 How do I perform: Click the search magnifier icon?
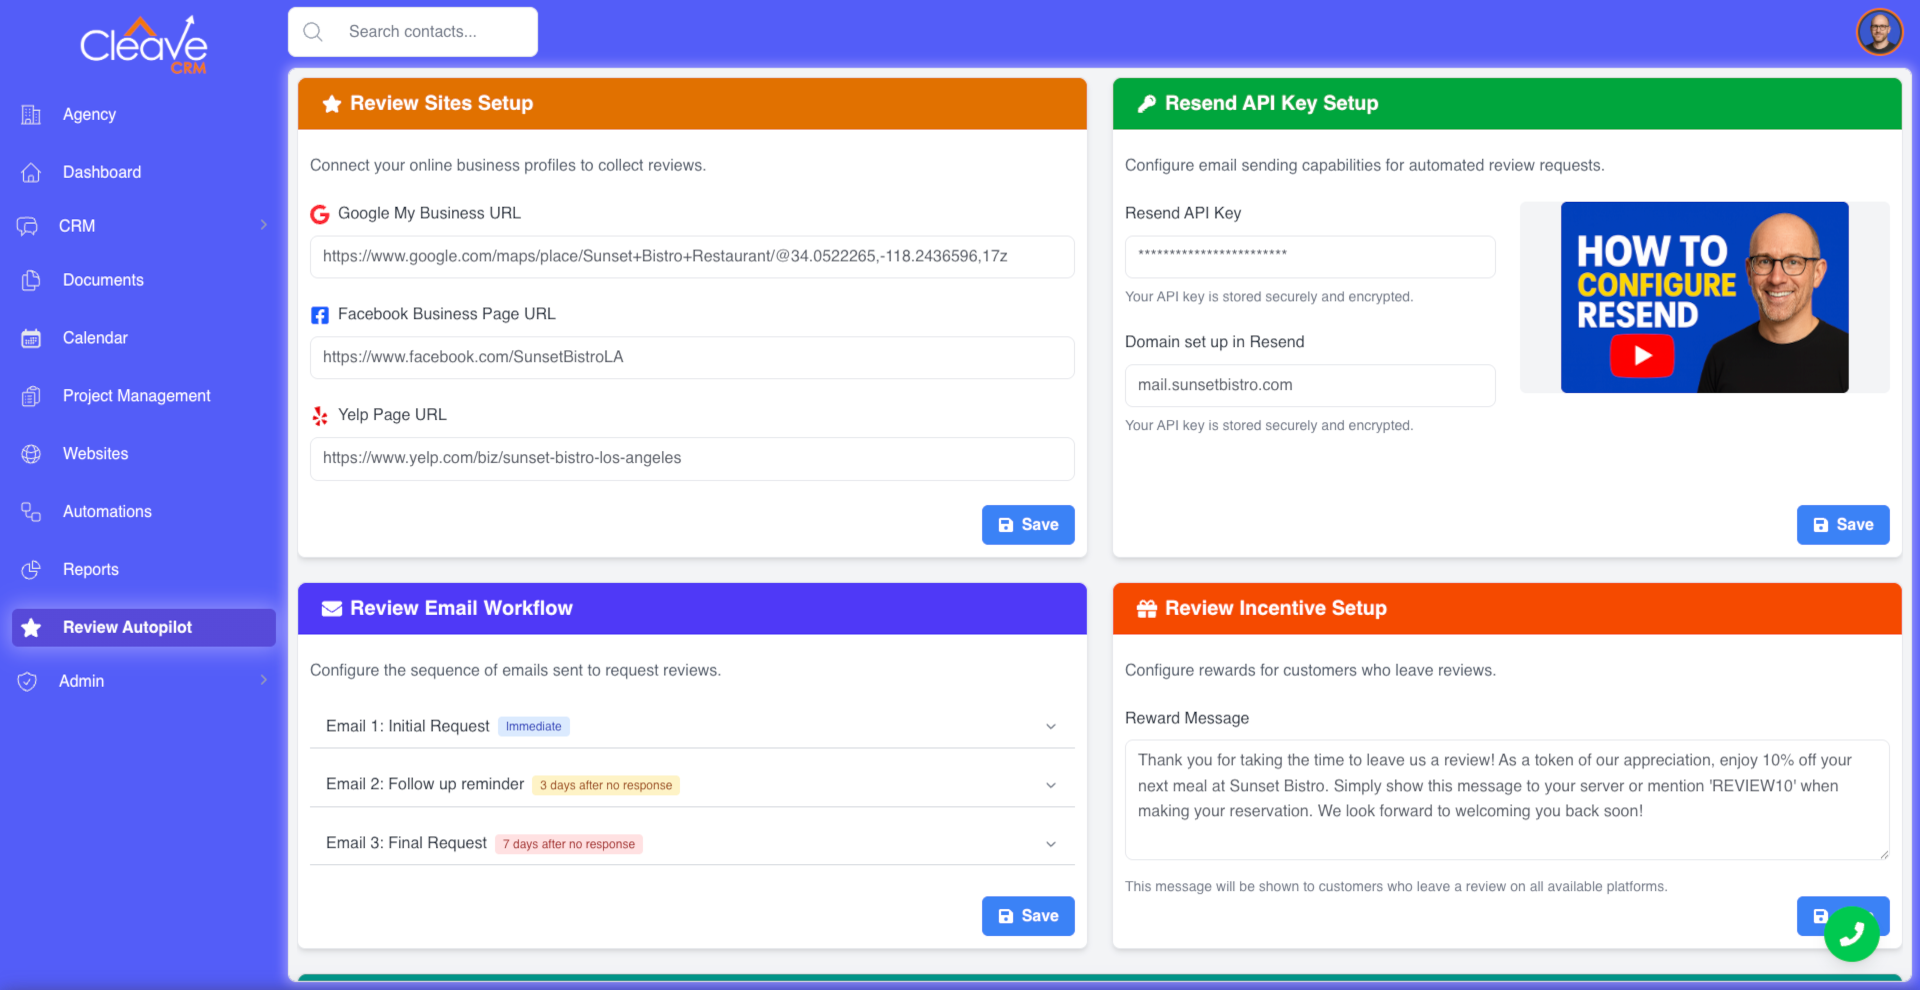click(313, 32)
